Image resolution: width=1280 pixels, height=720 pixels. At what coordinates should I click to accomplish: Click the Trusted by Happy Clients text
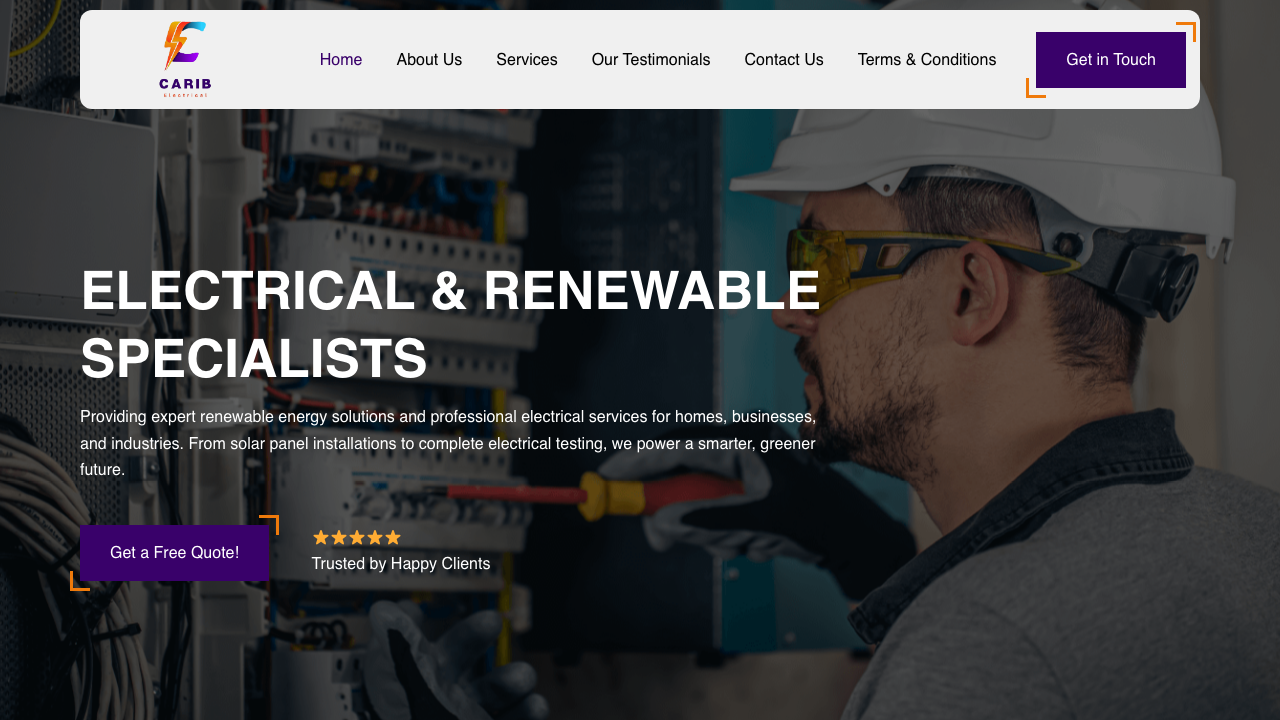[x=401, y=563]
